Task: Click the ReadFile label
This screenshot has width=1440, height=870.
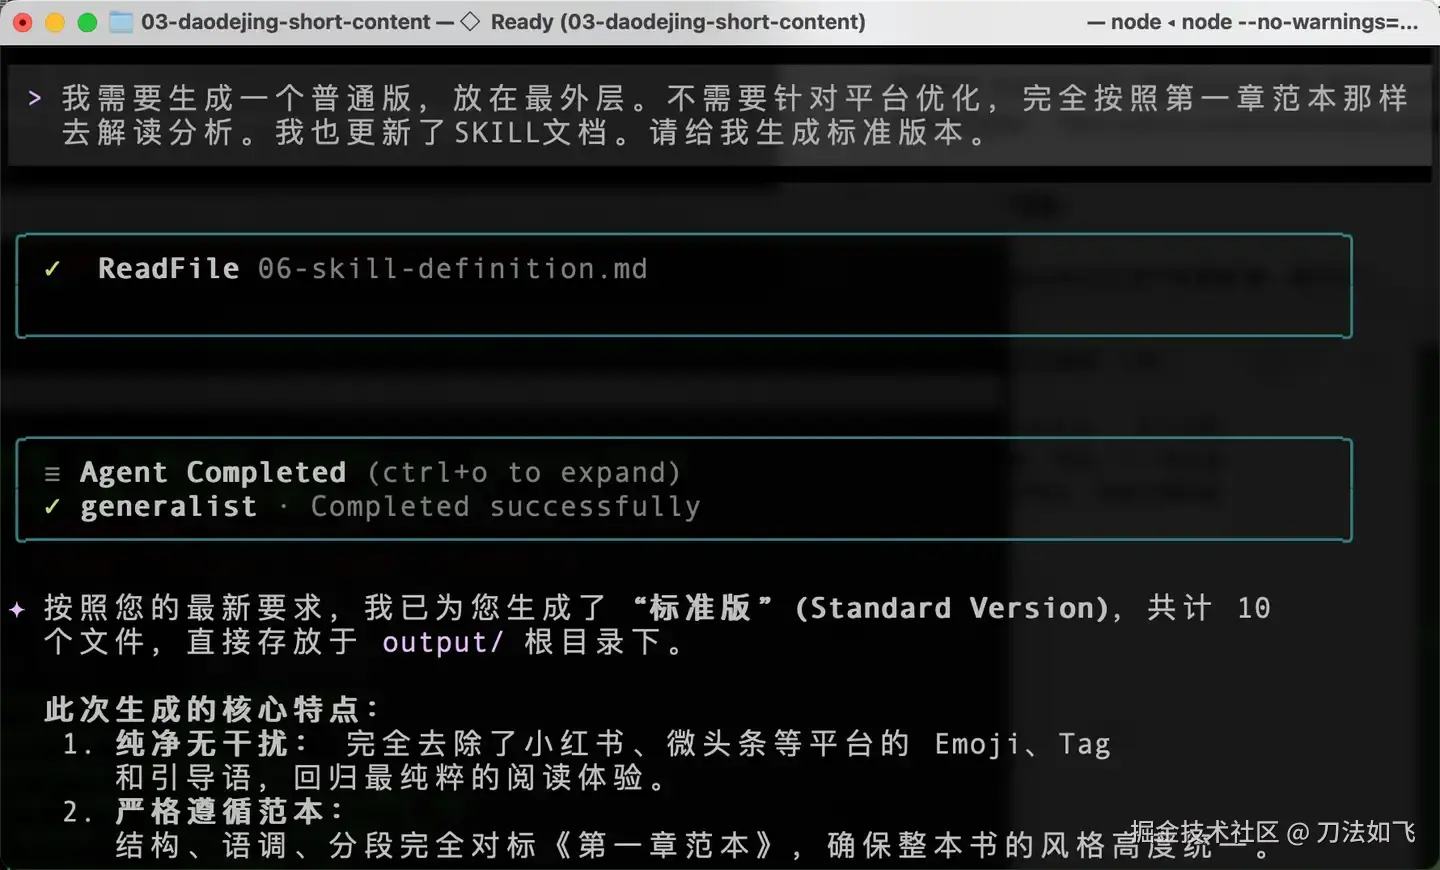Action: click(x=169, y=269)
